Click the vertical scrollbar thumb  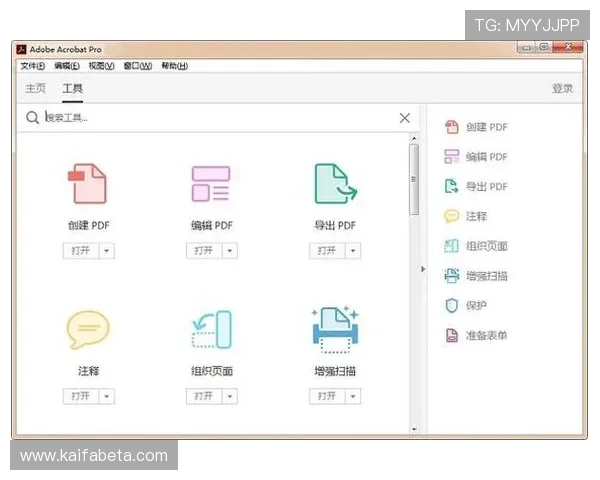point(414,180)
